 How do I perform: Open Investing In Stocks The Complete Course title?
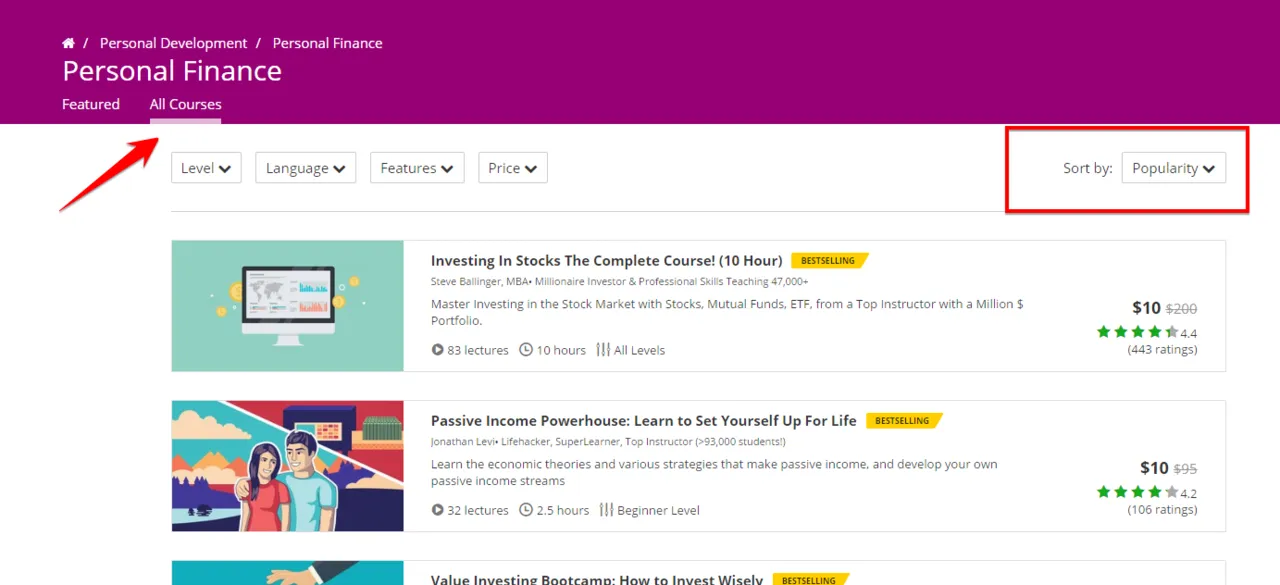point(607,261)
